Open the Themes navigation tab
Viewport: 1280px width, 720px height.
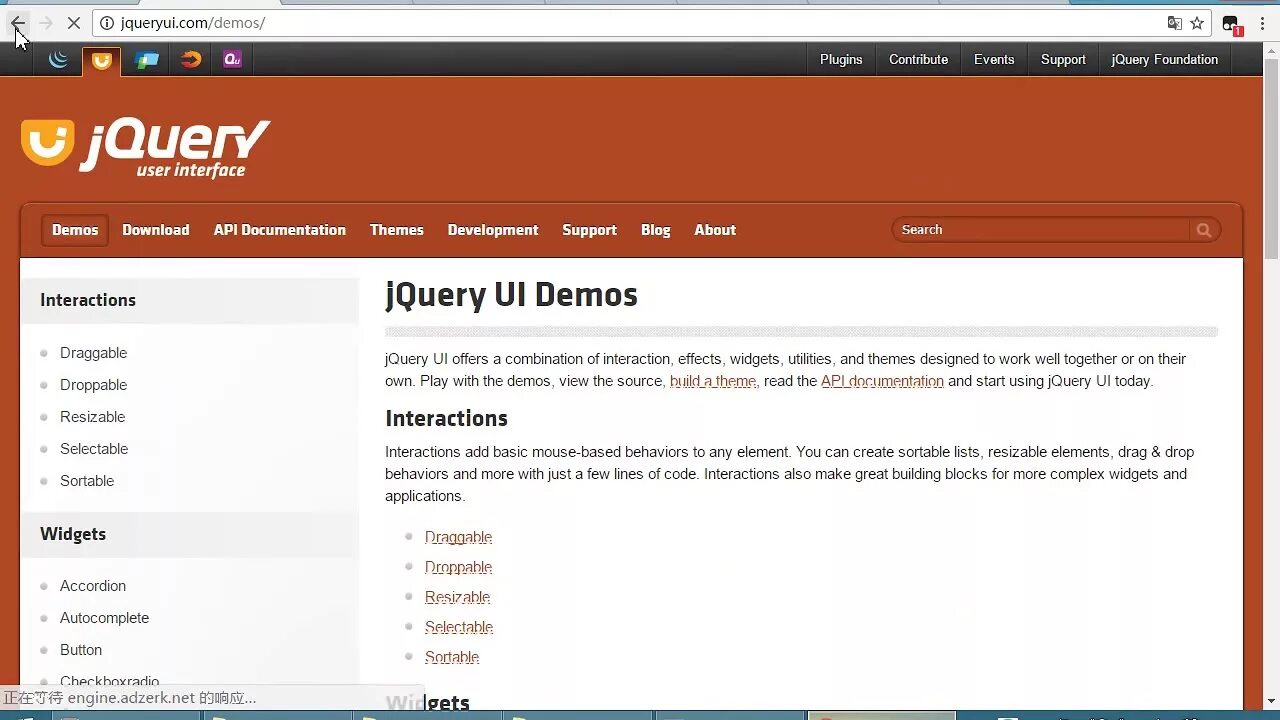click(397, 230)
